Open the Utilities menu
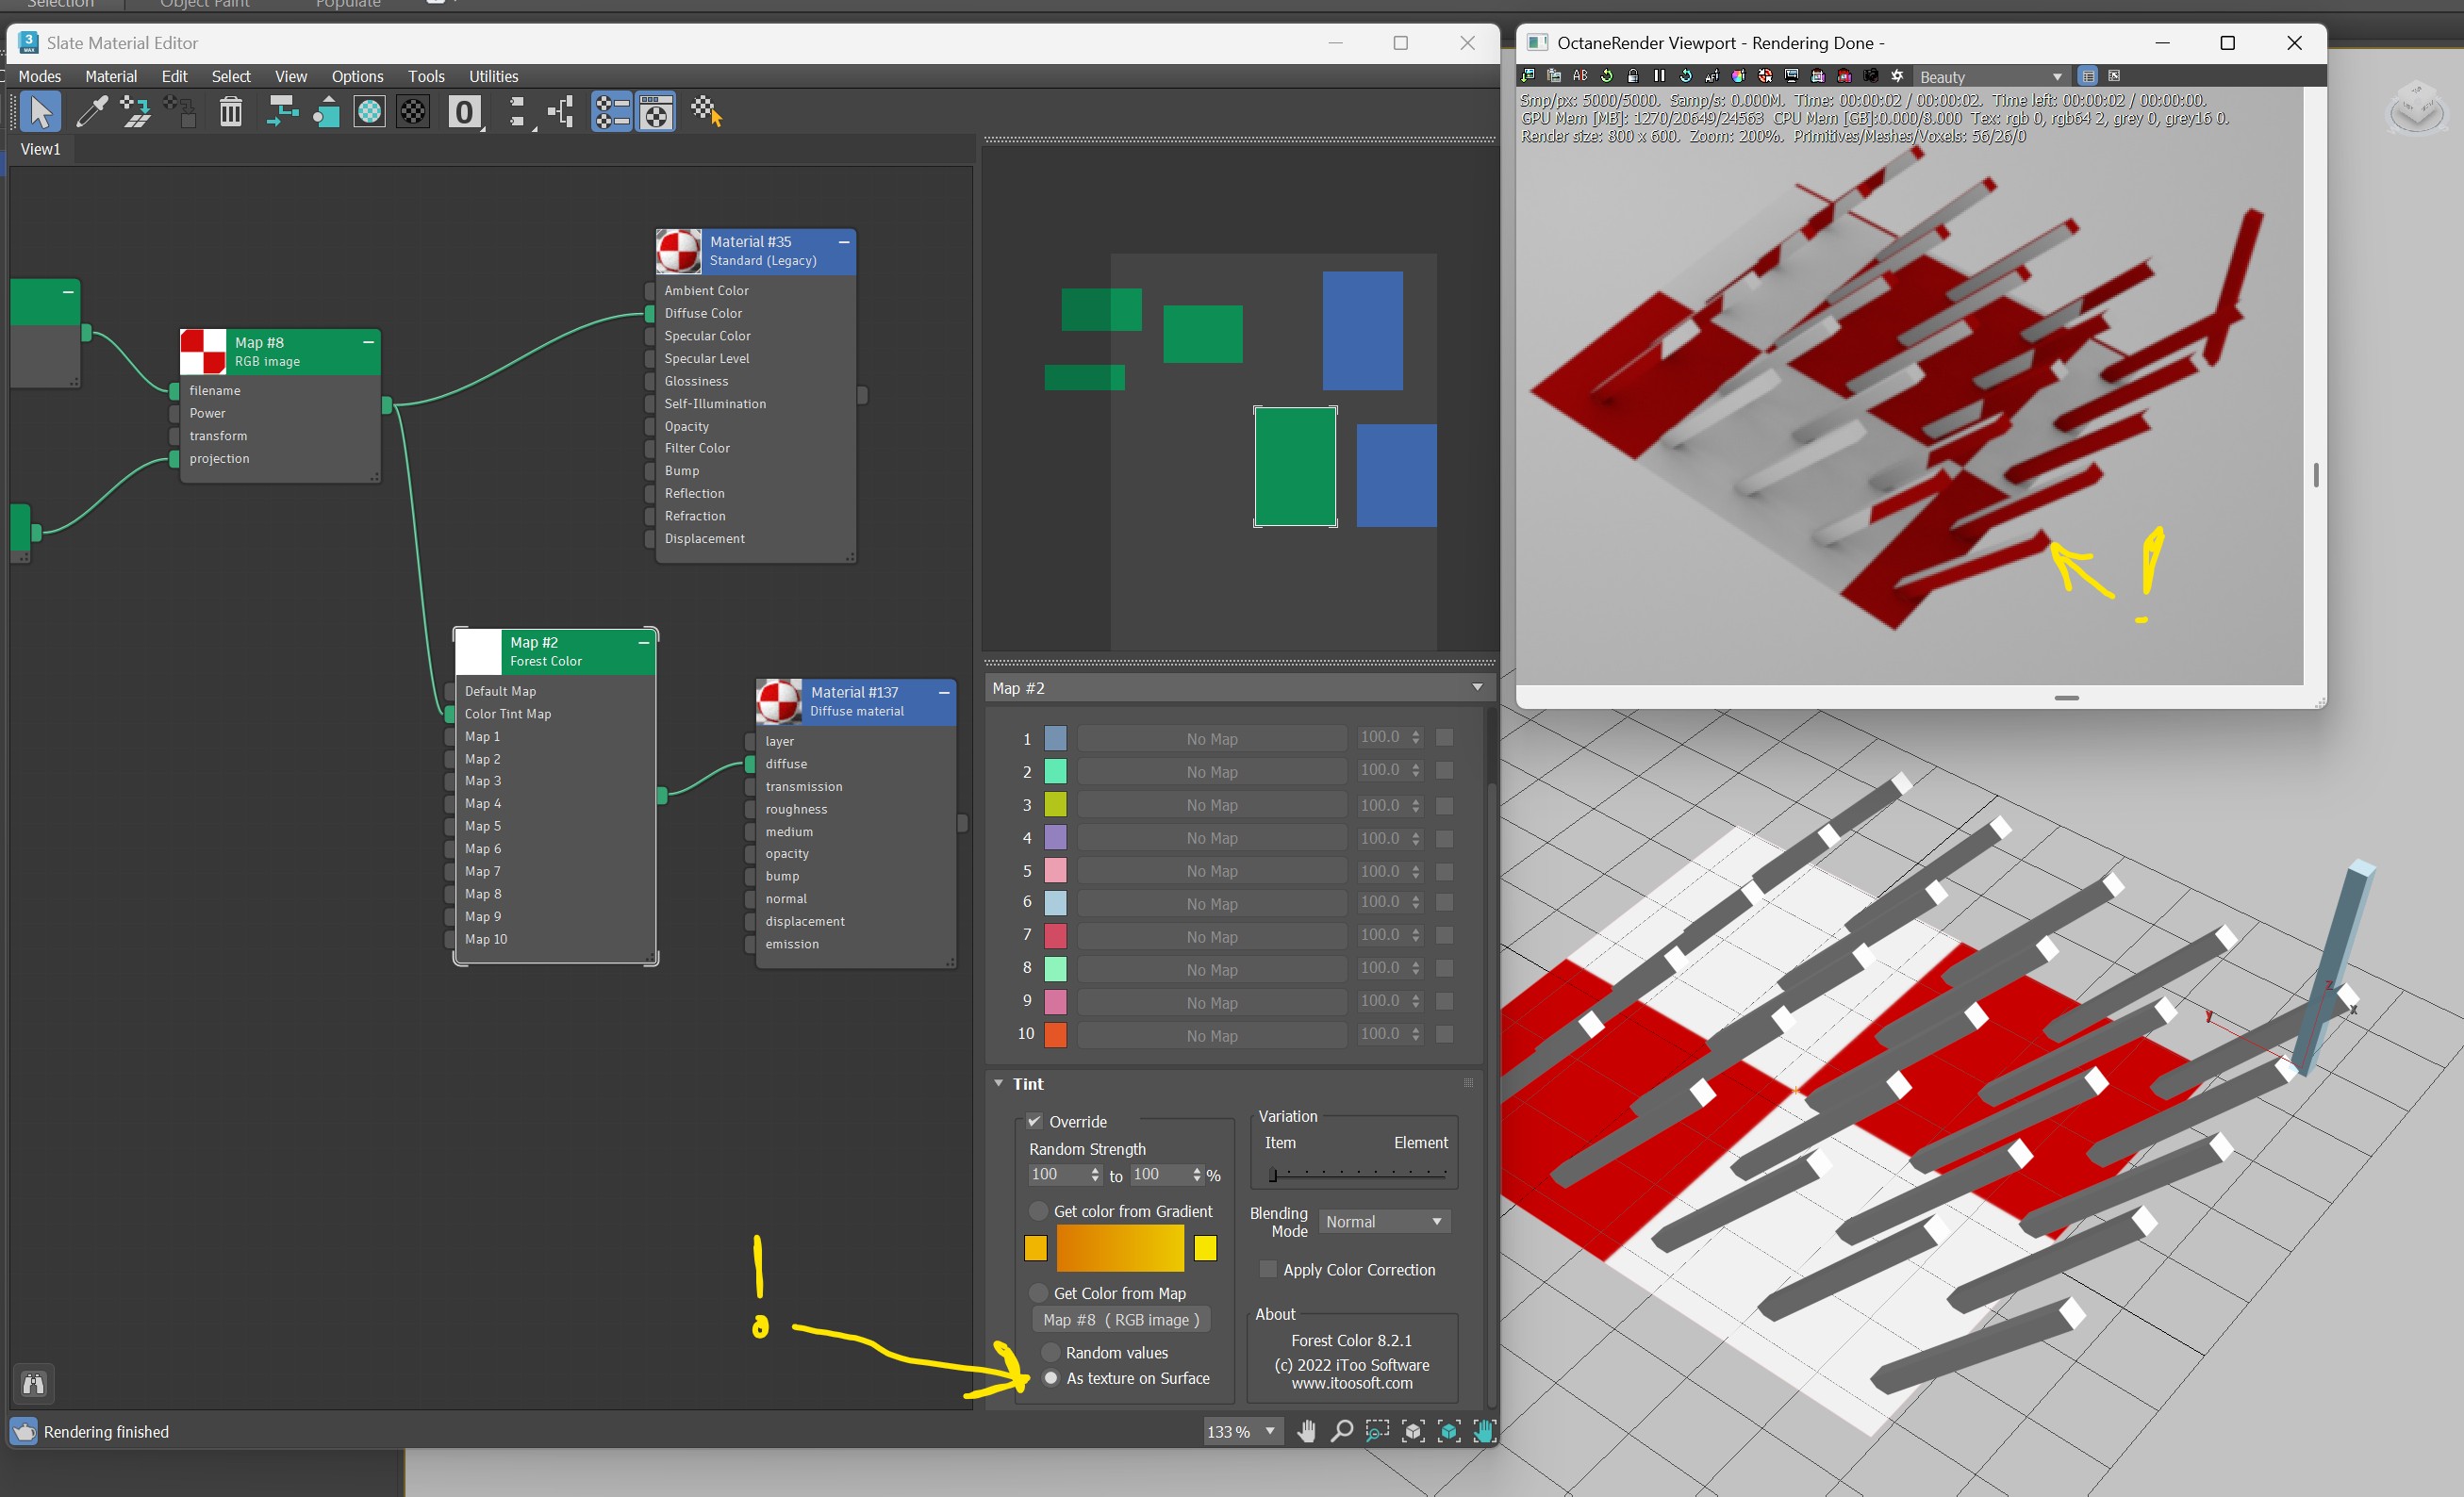Viewport: 2464px width, 1497px height. pyautogui.click(x=493, y=76)
